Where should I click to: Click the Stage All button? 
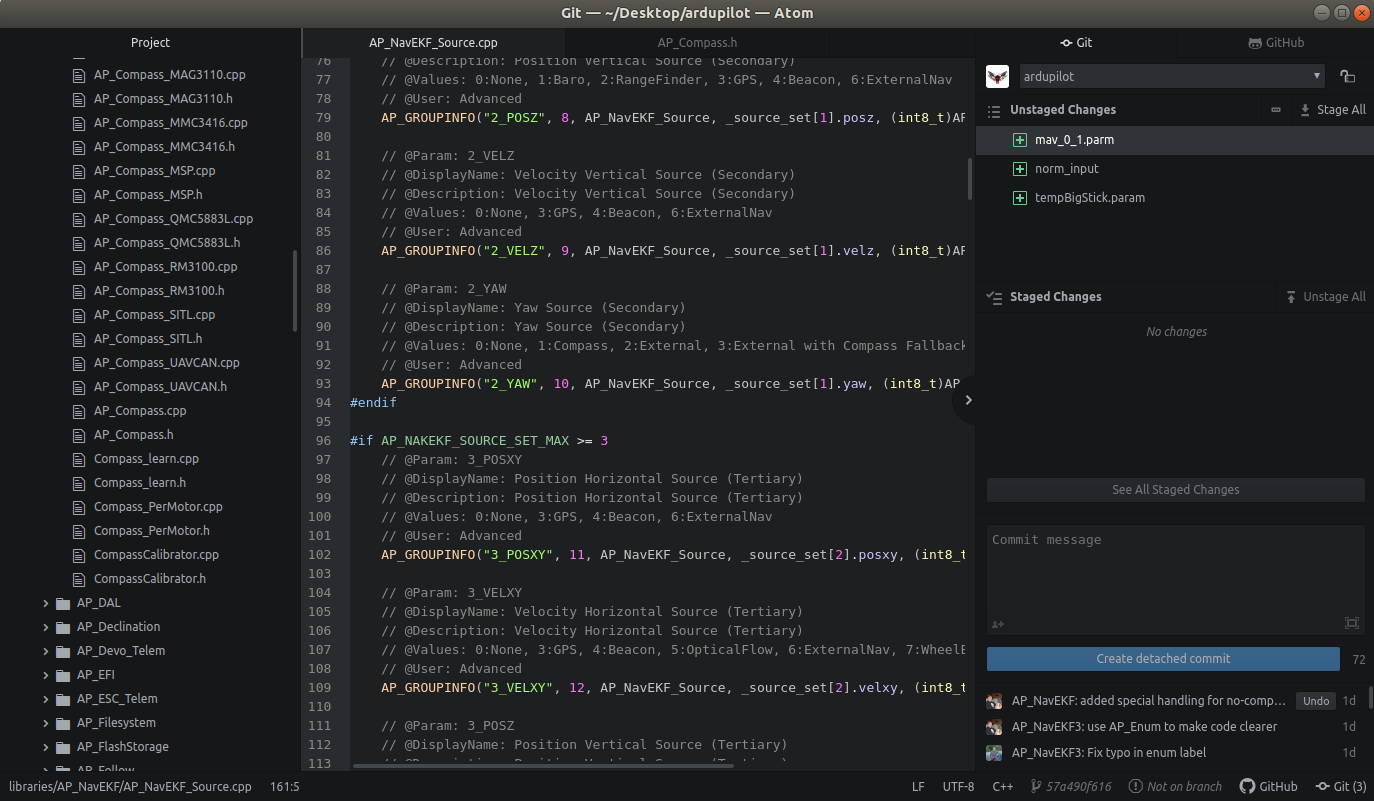[x=1332, y=110]
